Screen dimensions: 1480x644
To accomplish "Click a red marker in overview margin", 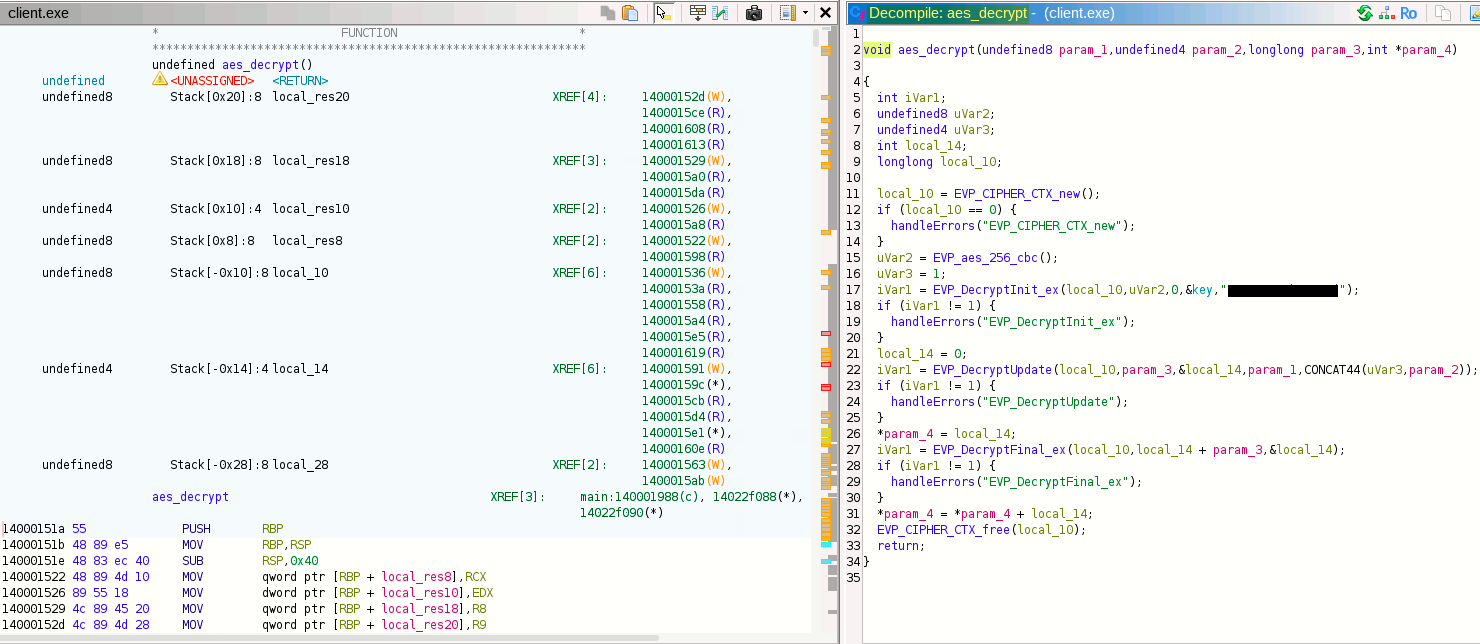I will coord(825,333).
